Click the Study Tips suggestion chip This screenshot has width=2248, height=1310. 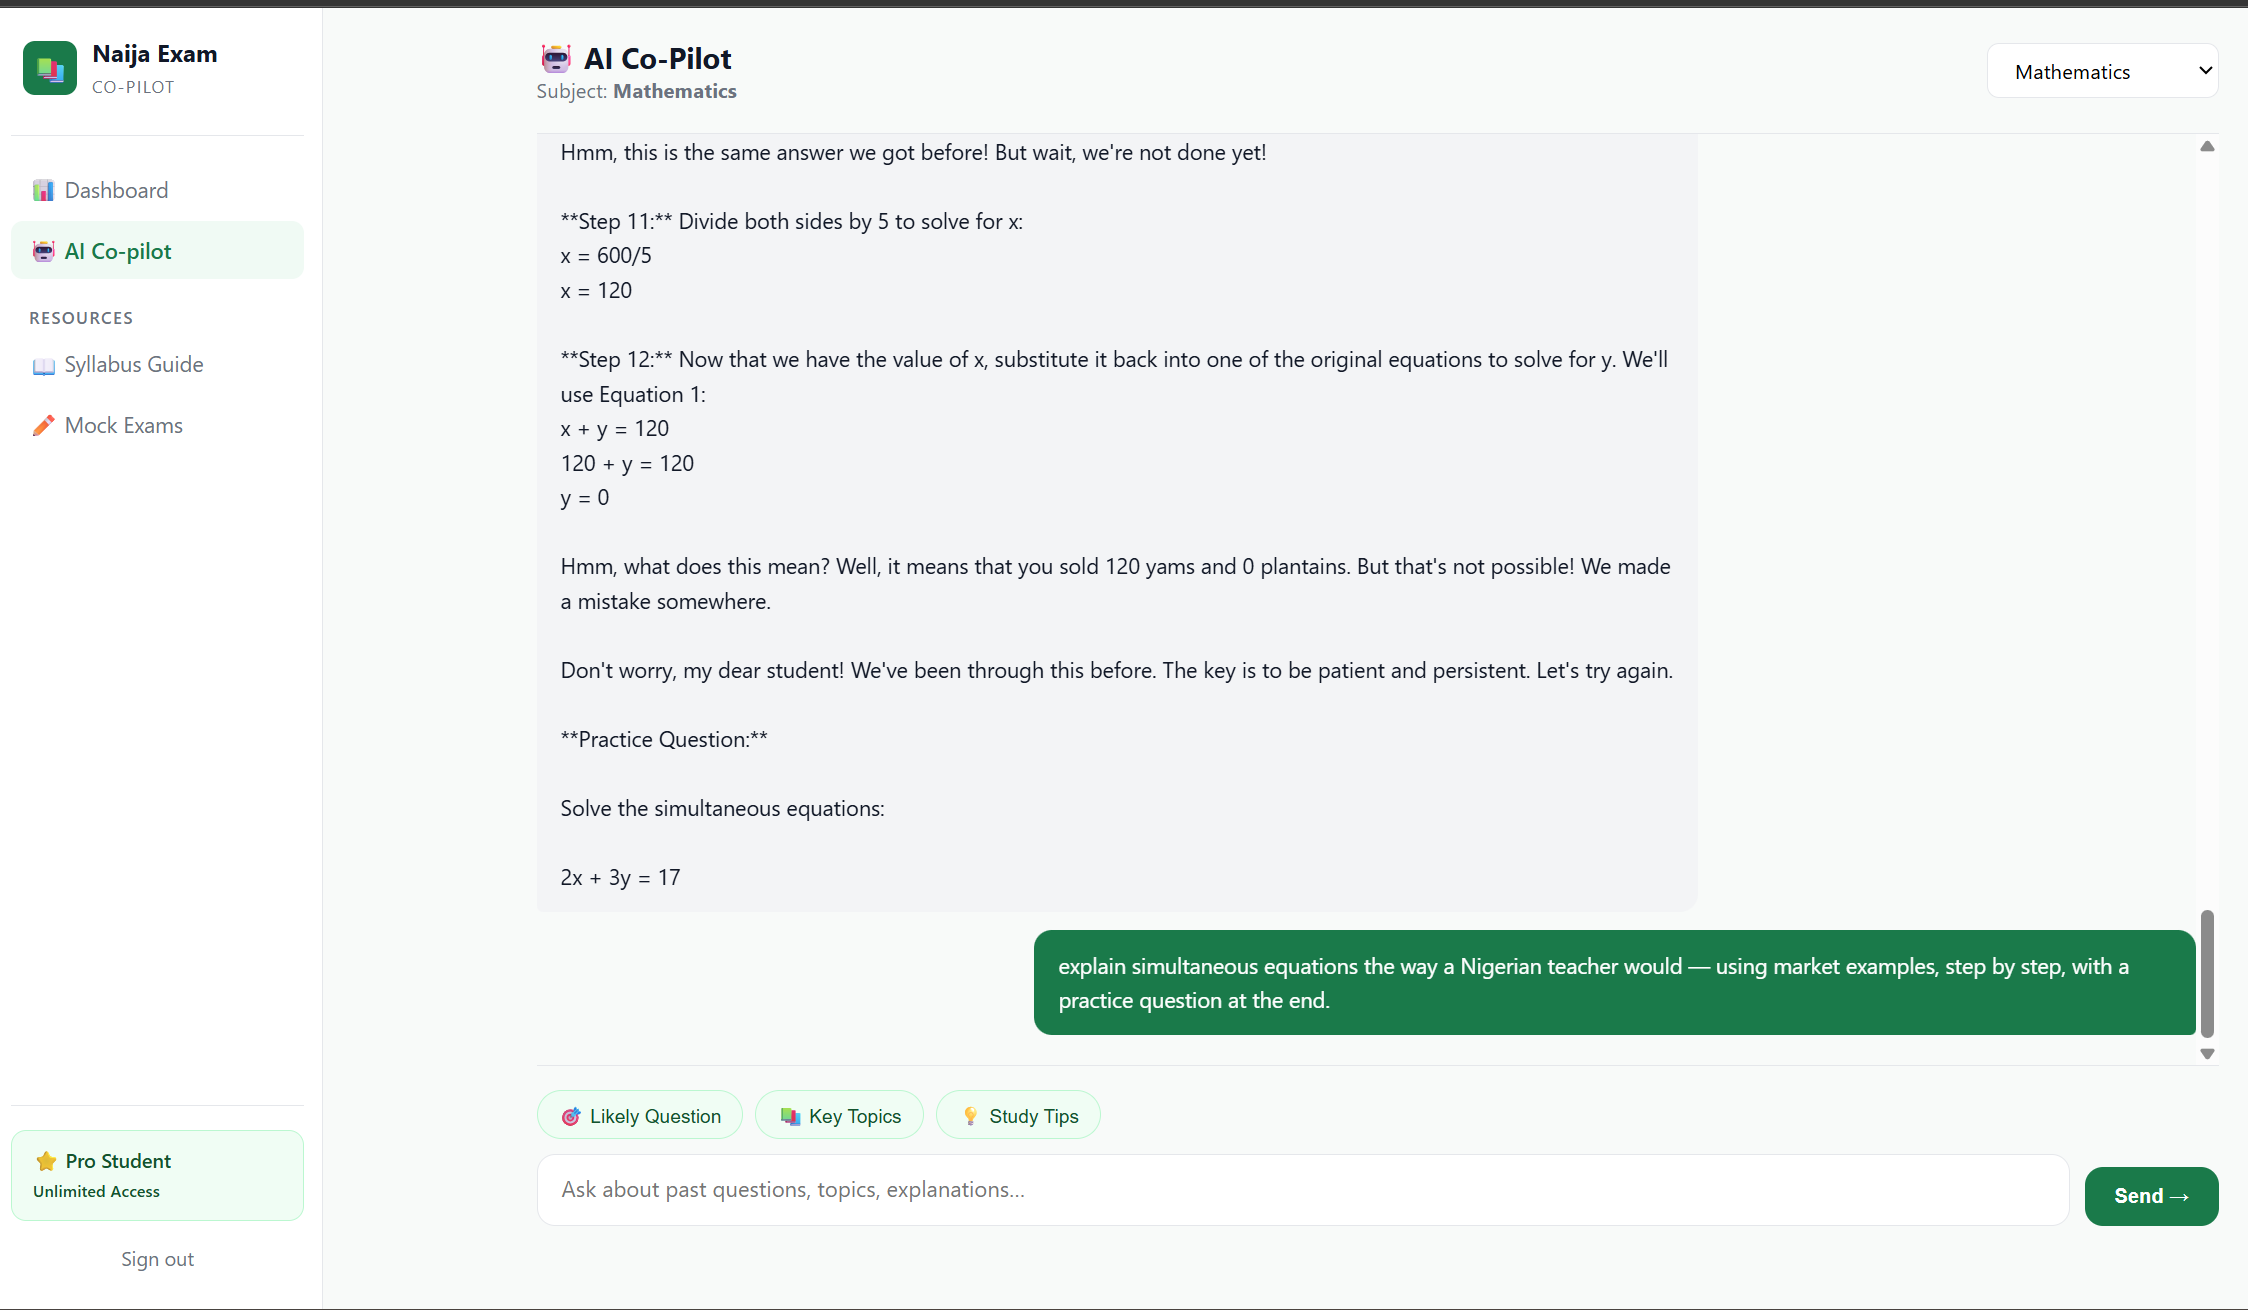[1018, 1115]
